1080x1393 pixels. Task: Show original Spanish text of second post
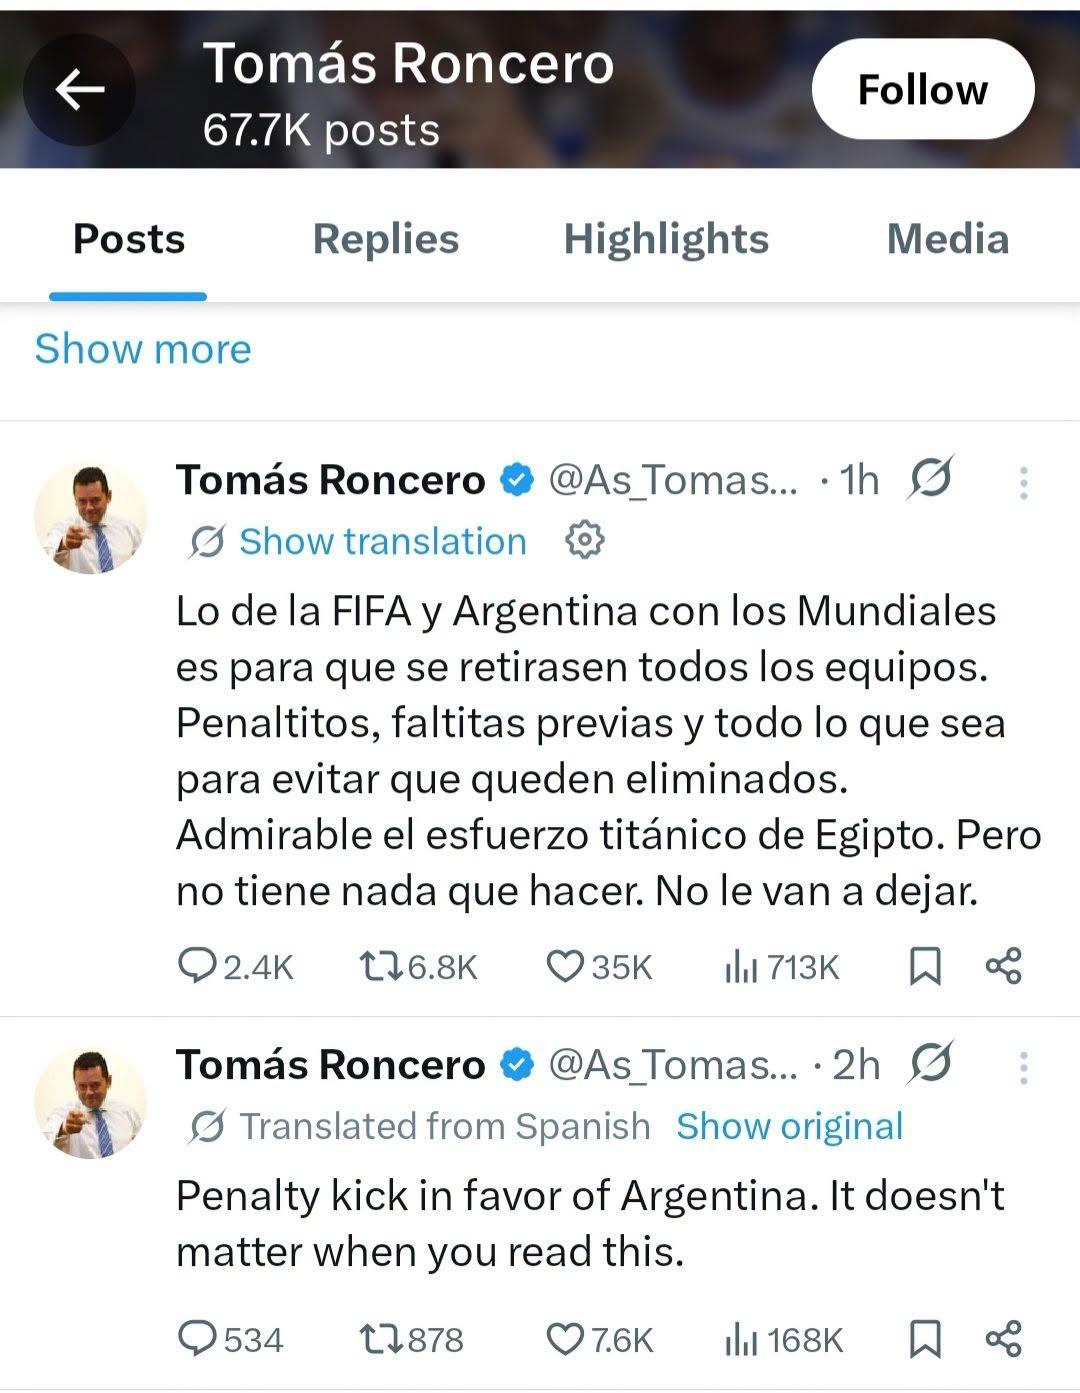[x=789, y=1126]
